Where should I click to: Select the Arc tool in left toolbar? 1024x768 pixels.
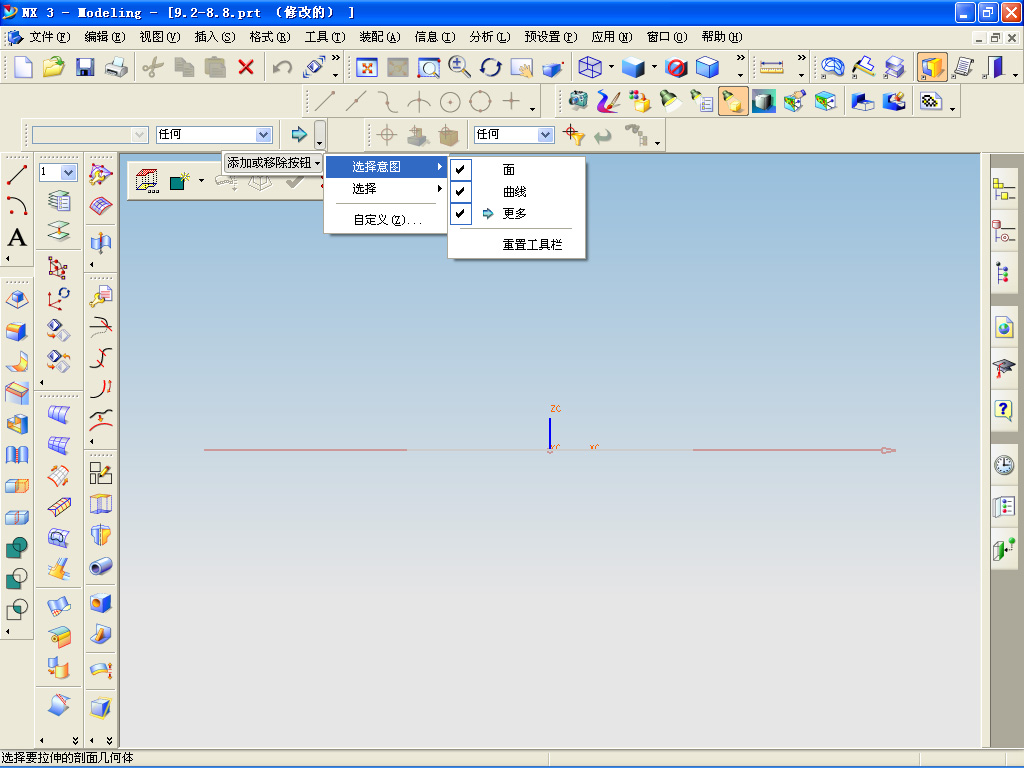tap(17, 206)
